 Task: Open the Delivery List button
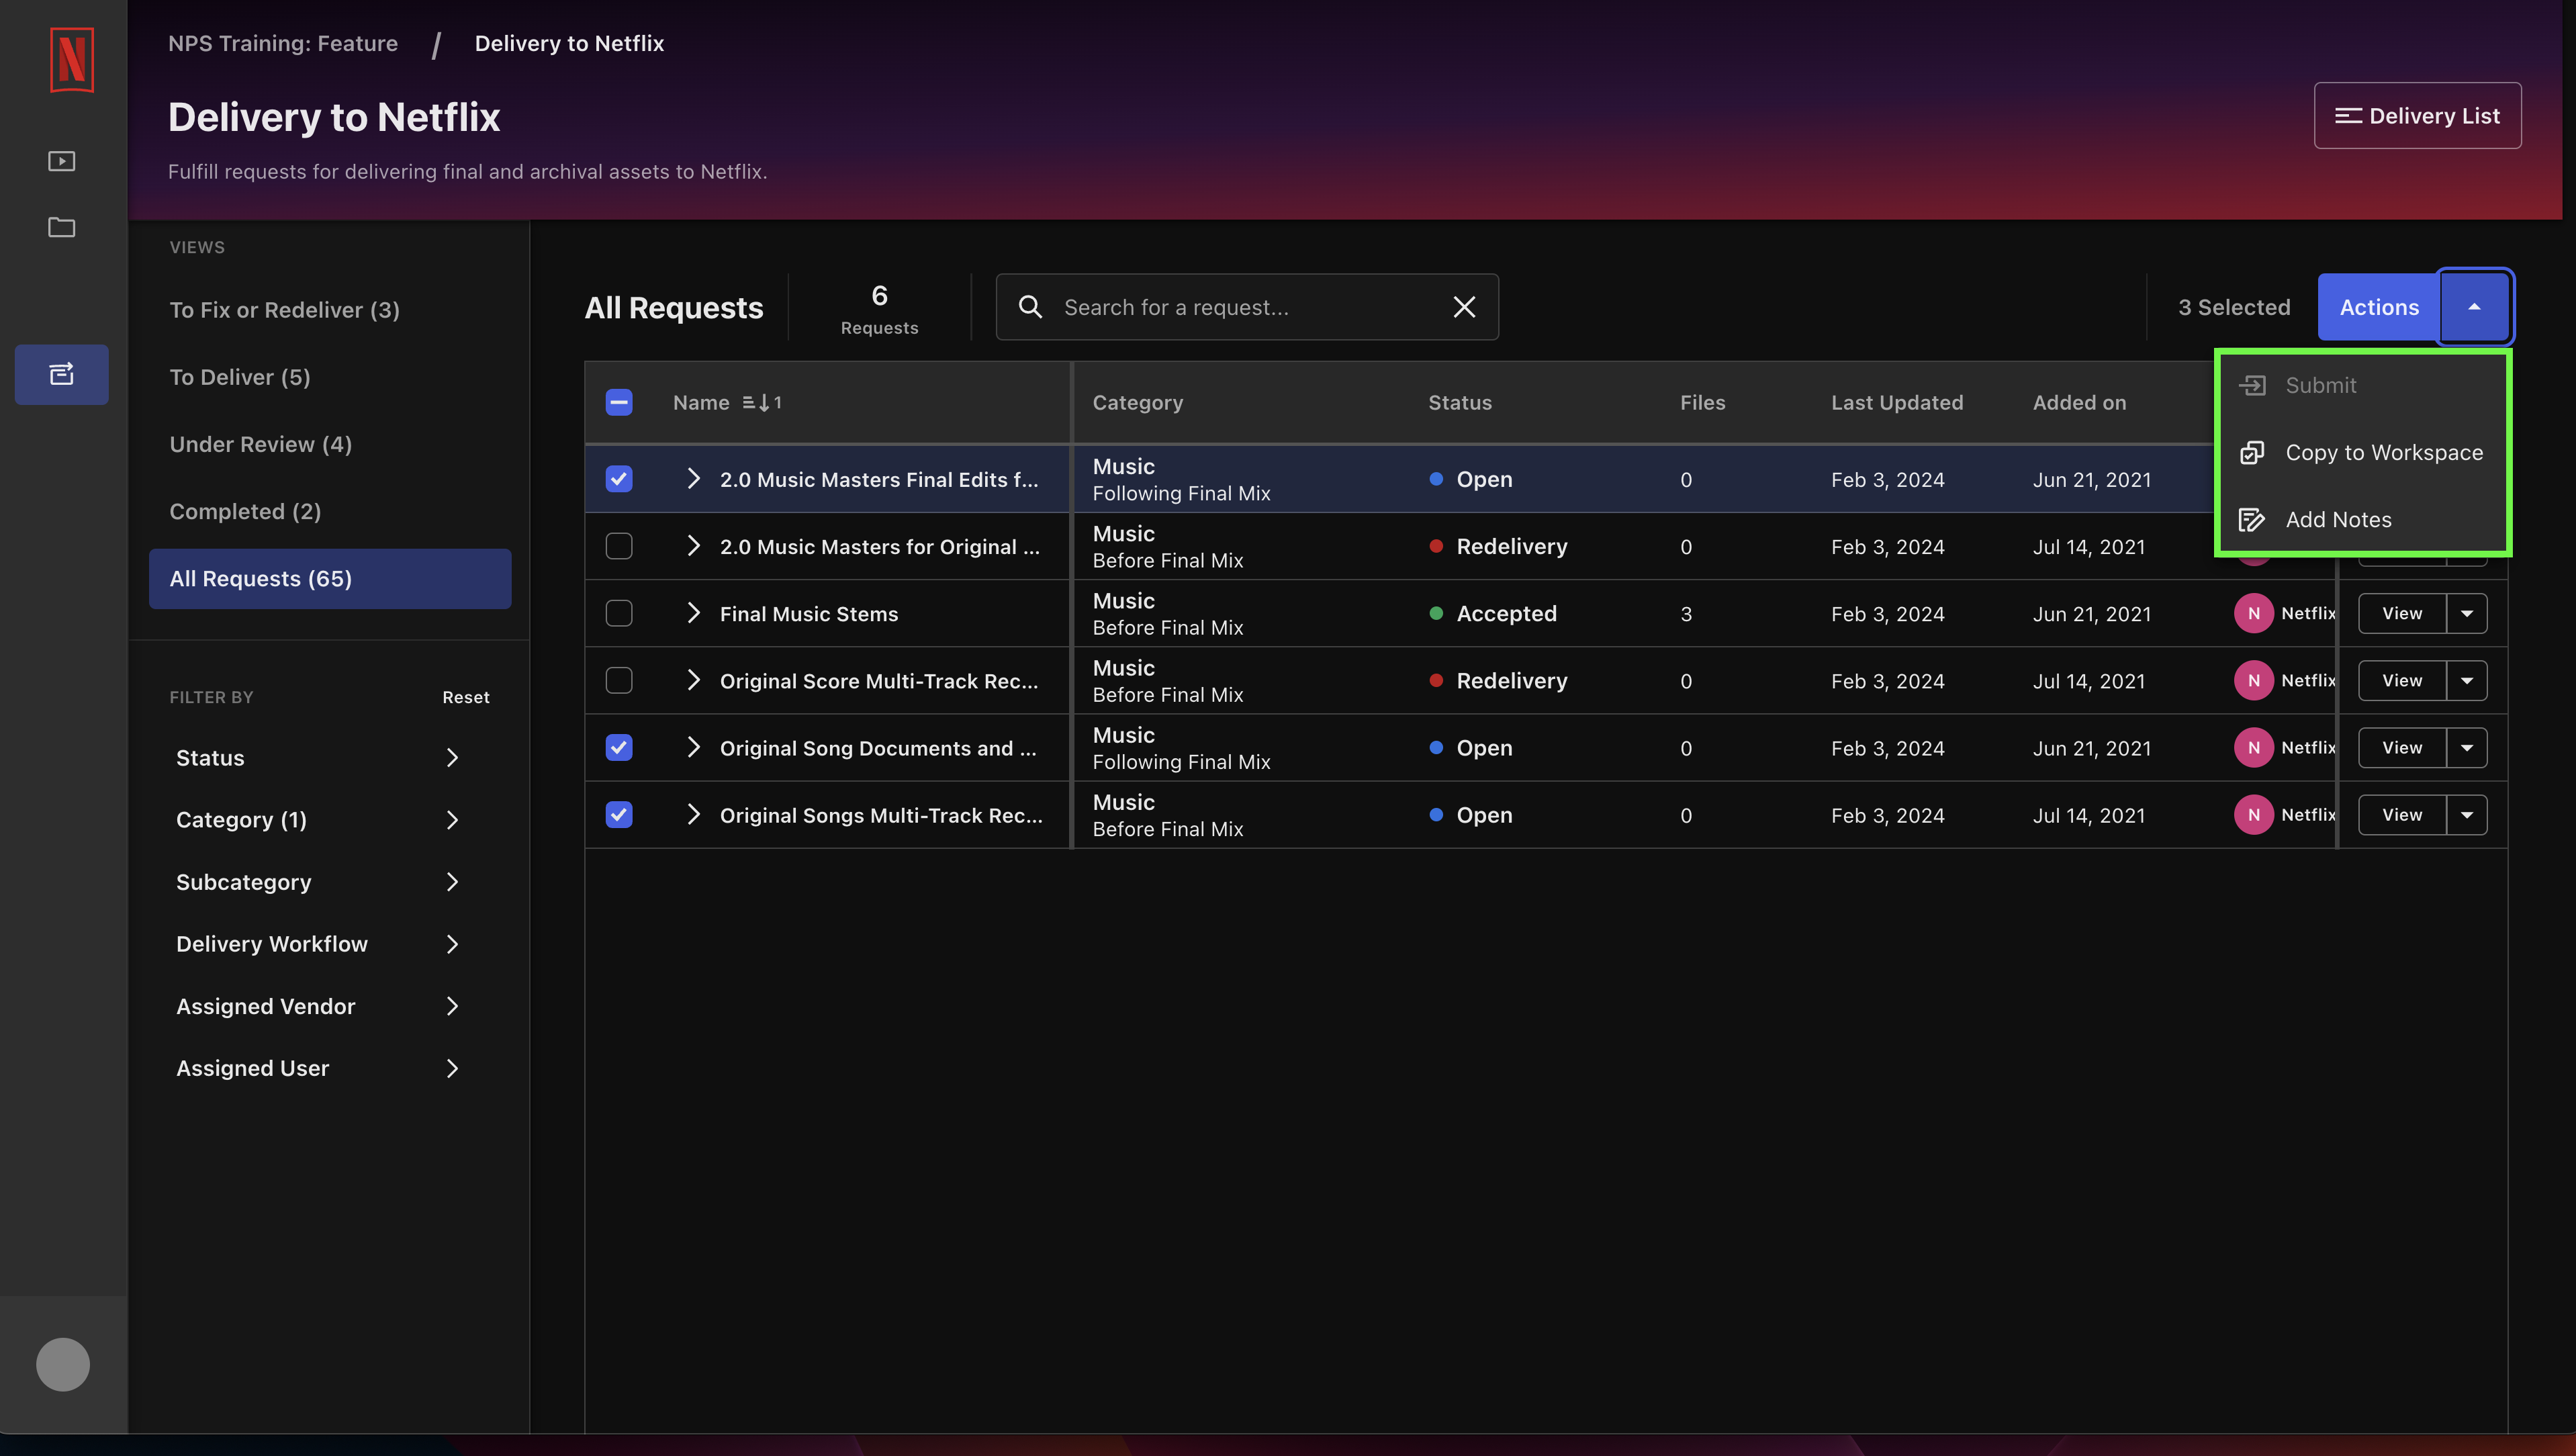[x=2417, y=115]
